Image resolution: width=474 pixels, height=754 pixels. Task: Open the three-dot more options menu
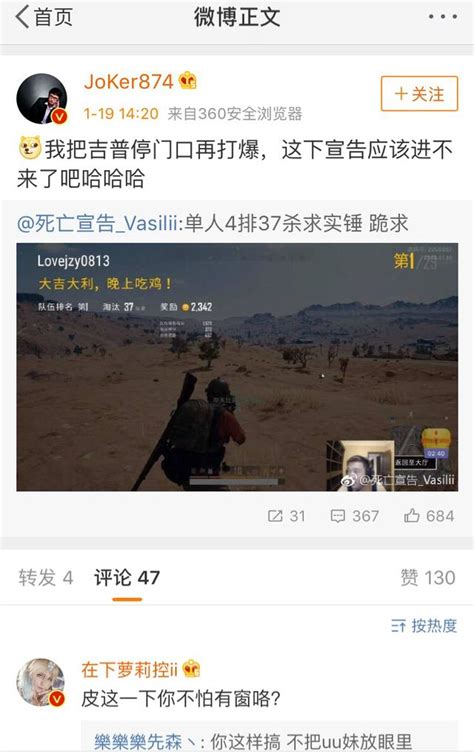point(443,17)
